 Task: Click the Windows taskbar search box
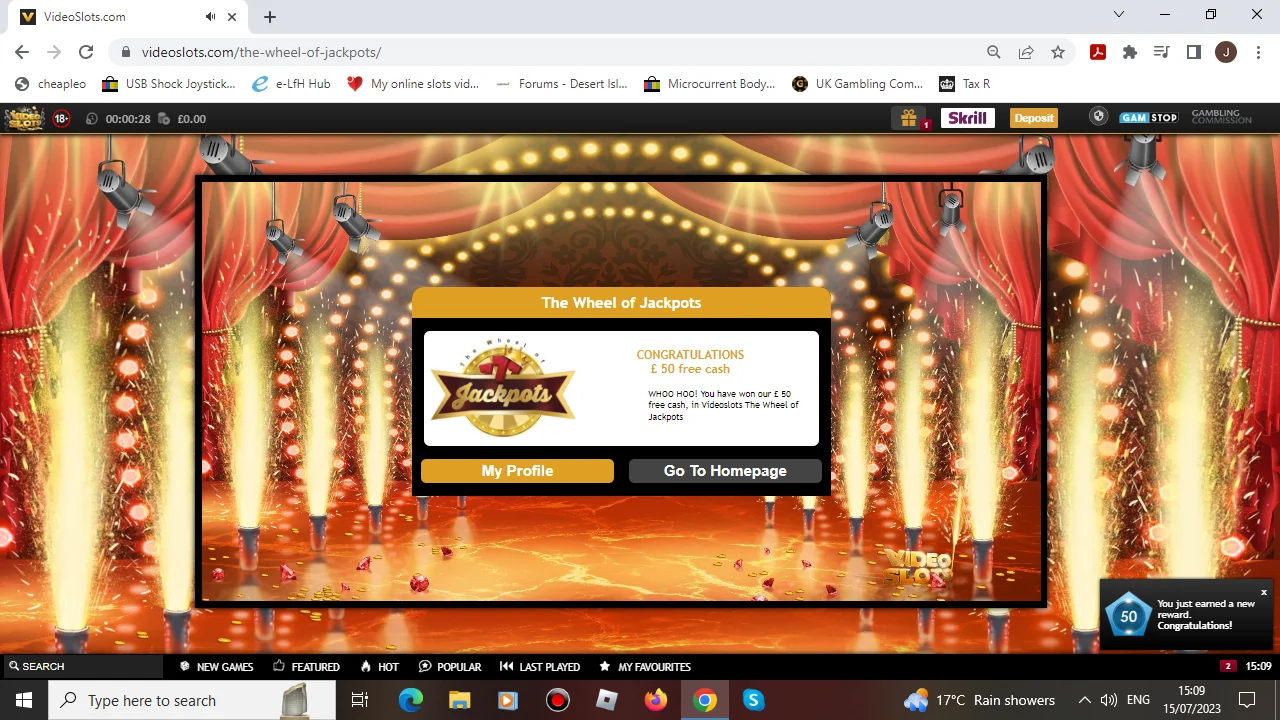click(192, 700)
